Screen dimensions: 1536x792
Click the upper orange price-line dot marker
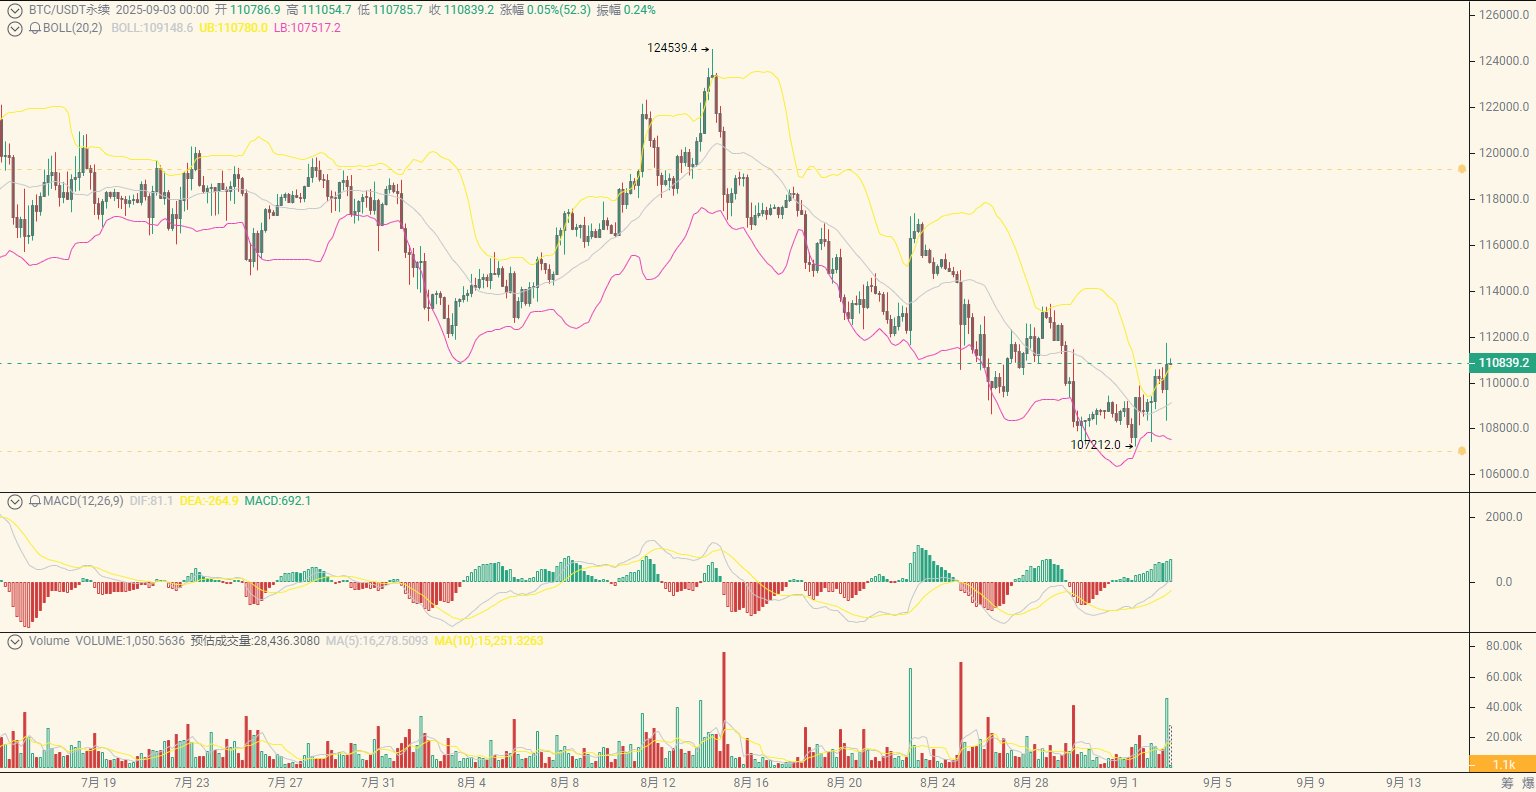(1461, 169)
